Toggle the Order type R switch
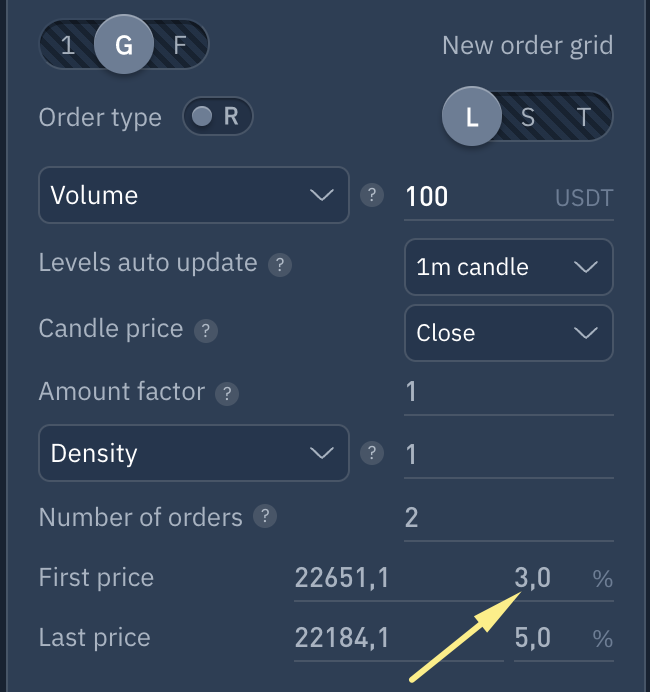This screenshot has width=650, height=692. click(217, 117)
